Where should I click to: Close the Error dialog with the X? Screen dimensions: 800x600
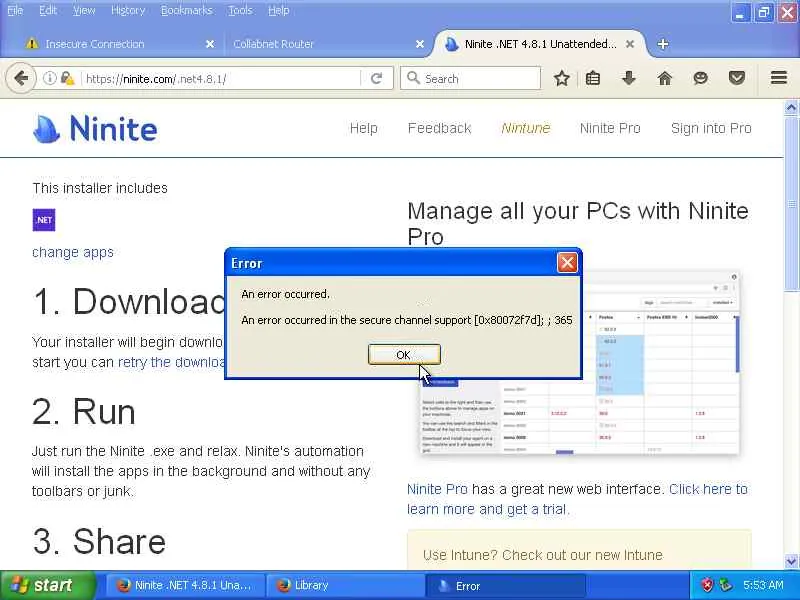click(x=567, y=263)
